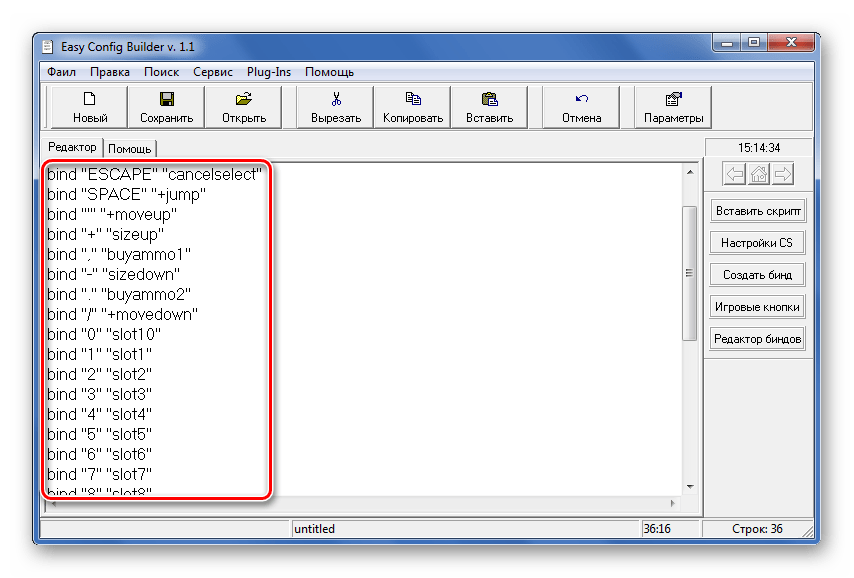This screenshot has width=854, height=578.
Task: Click the left arrow navigation icon
Action: (x=734, y=175)
